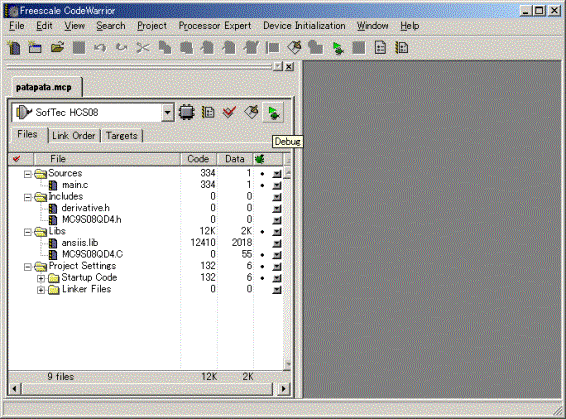Image resolution: width=566 pixels, height=419 pixels.
Task: Collapse the Includes folder
Action: point(28,197)
